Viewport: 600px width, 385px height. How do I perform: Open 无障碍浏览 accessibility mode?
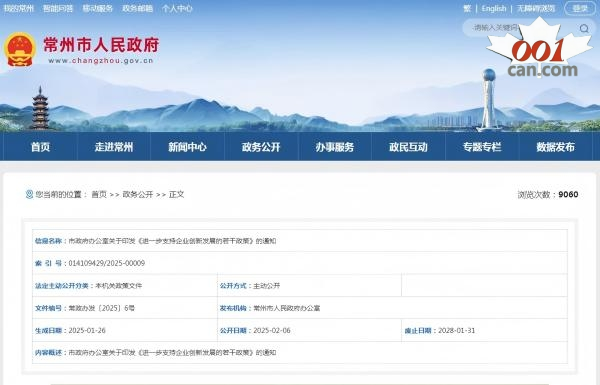[x=536, y=8]
